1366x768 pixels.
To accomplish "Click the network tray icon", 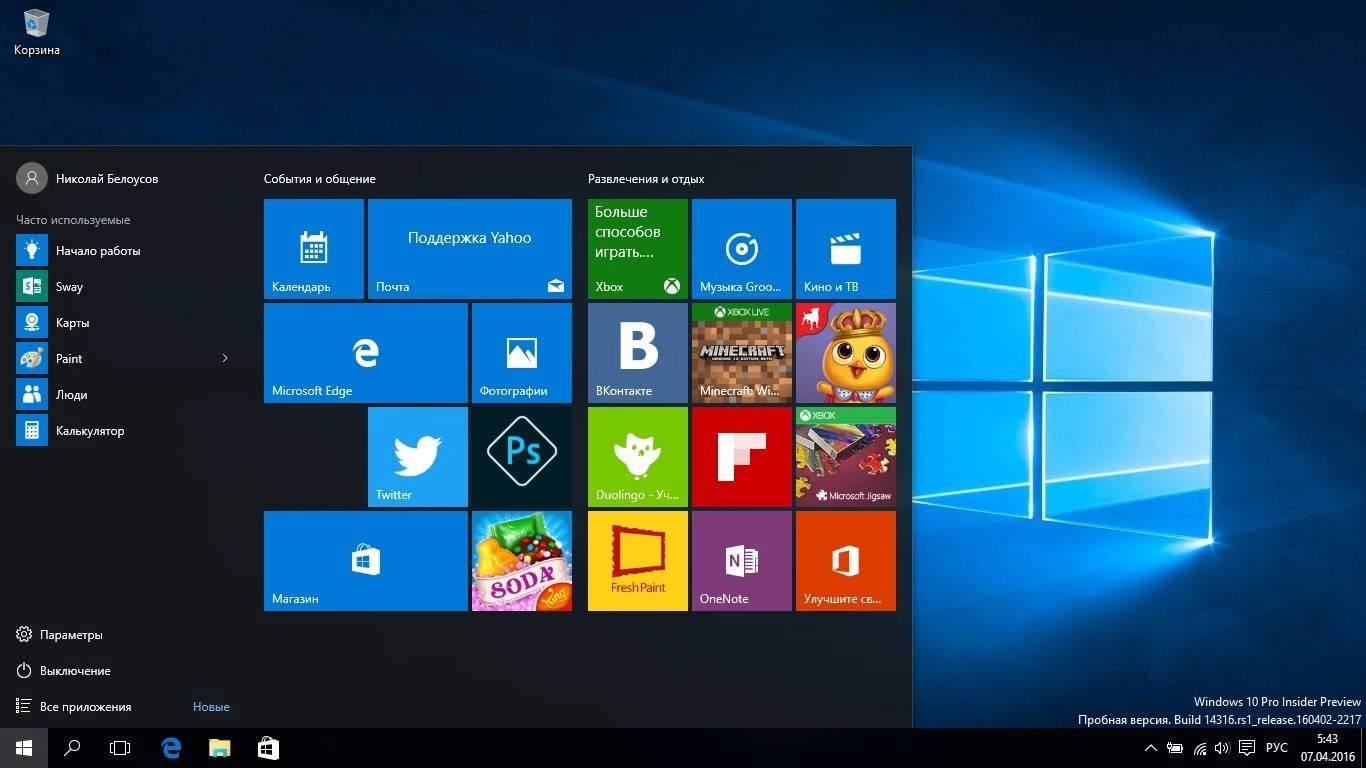I will (x=1199, y=748).
